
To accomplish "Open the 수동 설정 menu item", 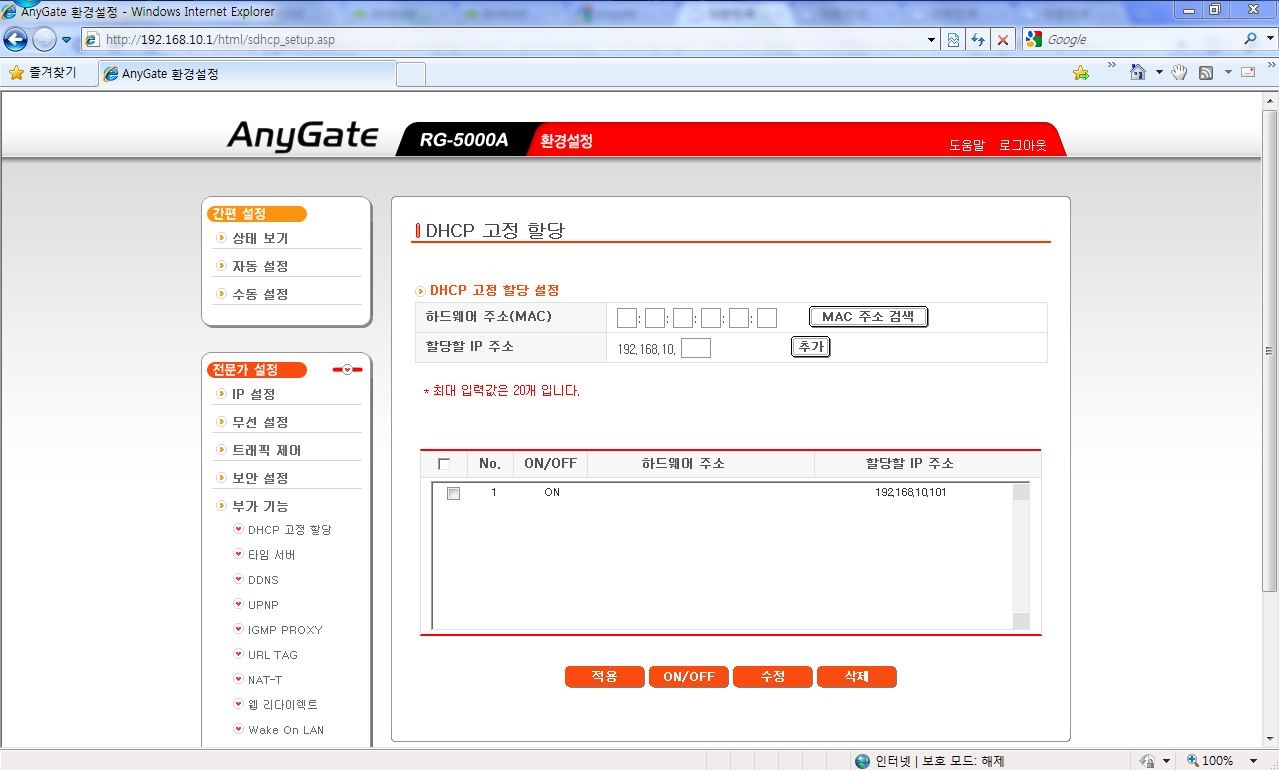I will pyautogui.click(x=260, y=295).
